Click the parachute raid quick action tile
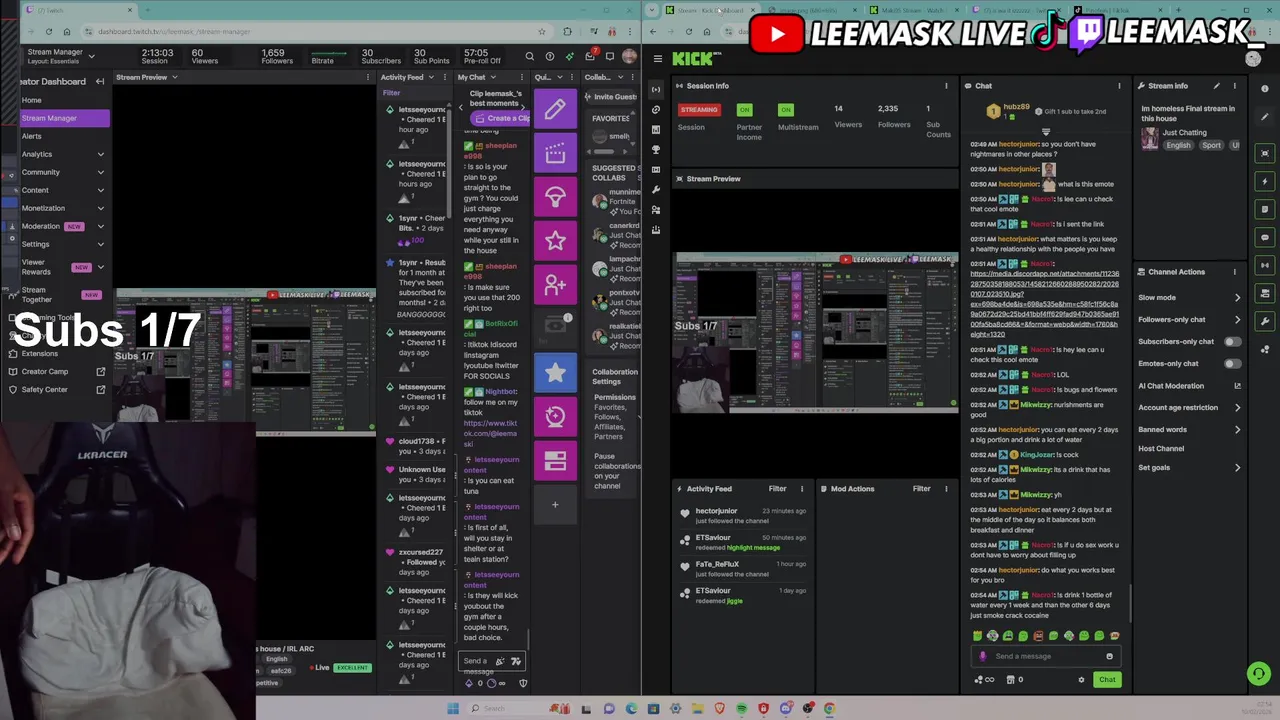This screenshot has width=1280, height=720. pyautogui.click(x=555, y=197)
